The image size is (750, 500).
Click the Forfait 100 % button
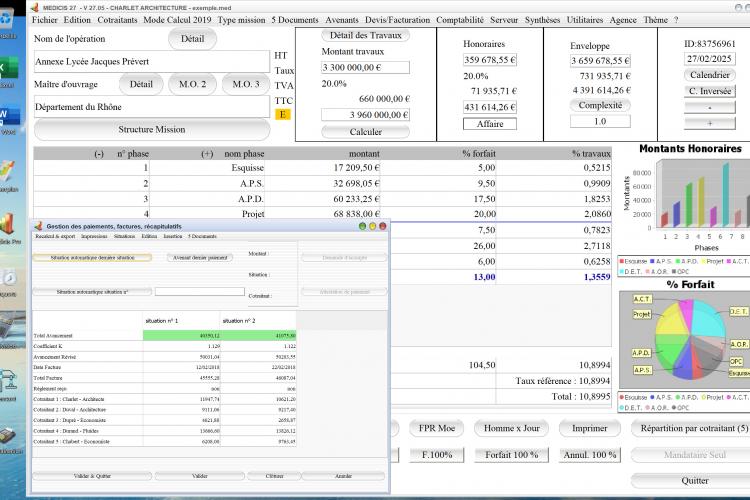click(x=511, y=455)
